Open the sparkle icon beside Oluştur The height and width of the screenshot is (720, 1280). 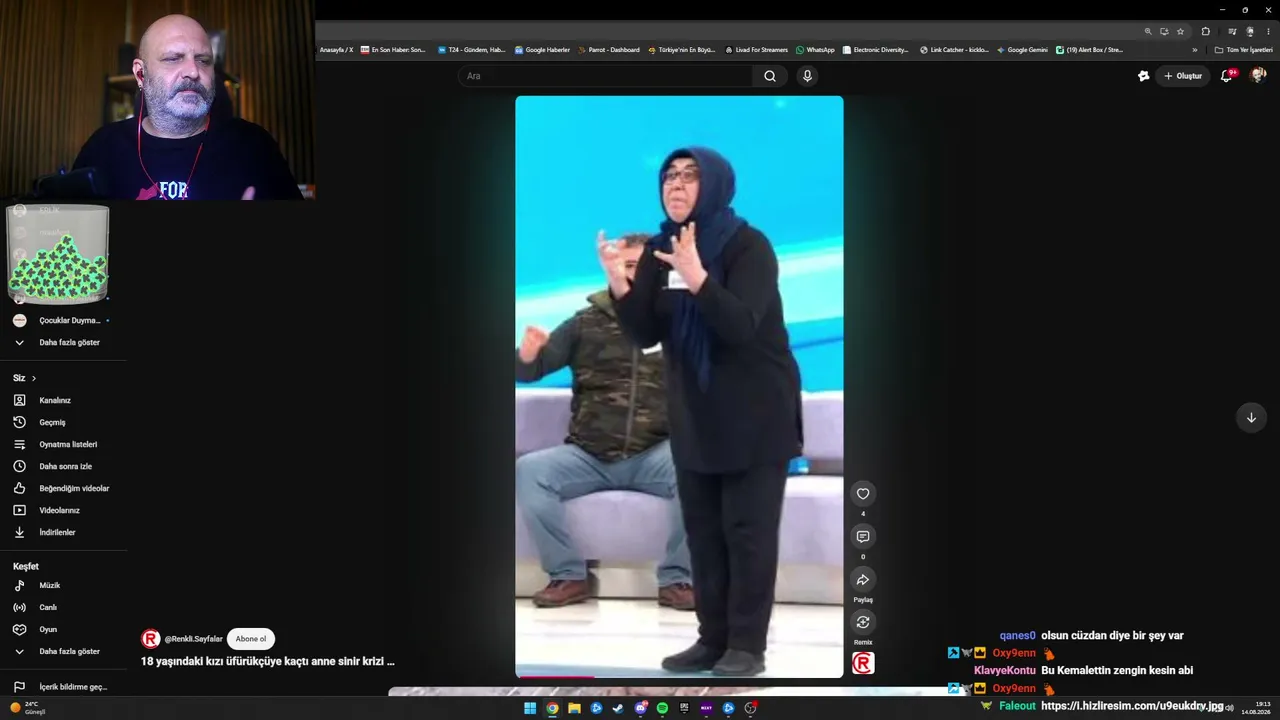coord(1144,76)
